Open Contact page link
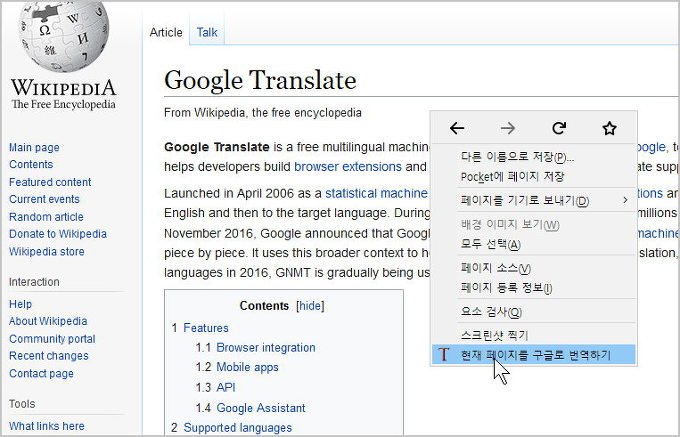Image resolution: width=680 pixels, height=437 pixels. click(41, 373)
